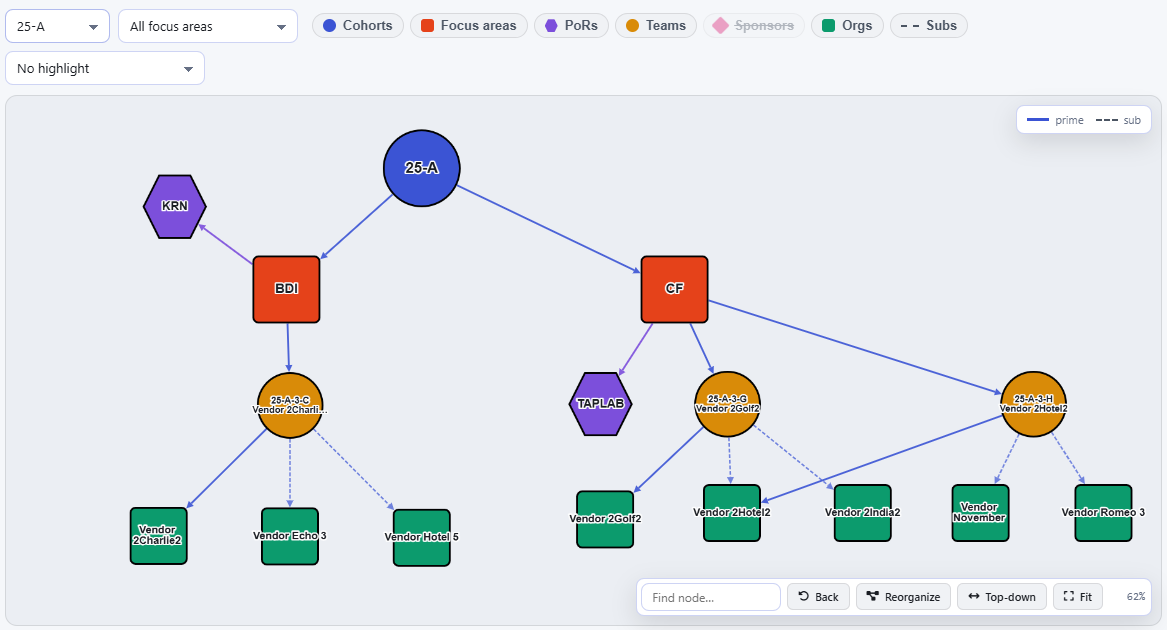This screenshot has width=1167, height=630.
Task: Click the Reorganize button
Action: coord(903,596)
